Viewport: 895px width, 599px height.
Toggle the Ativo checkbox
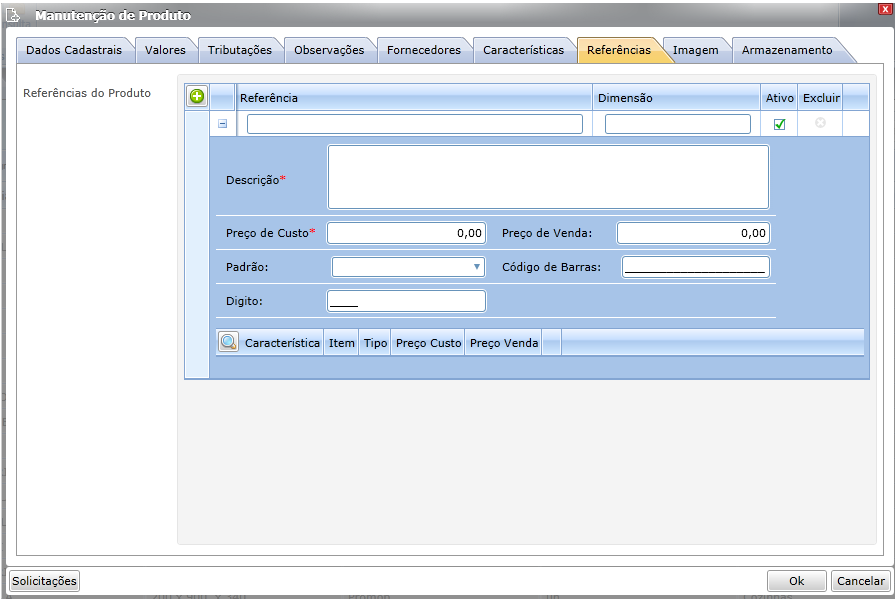(x=779, y=124)
